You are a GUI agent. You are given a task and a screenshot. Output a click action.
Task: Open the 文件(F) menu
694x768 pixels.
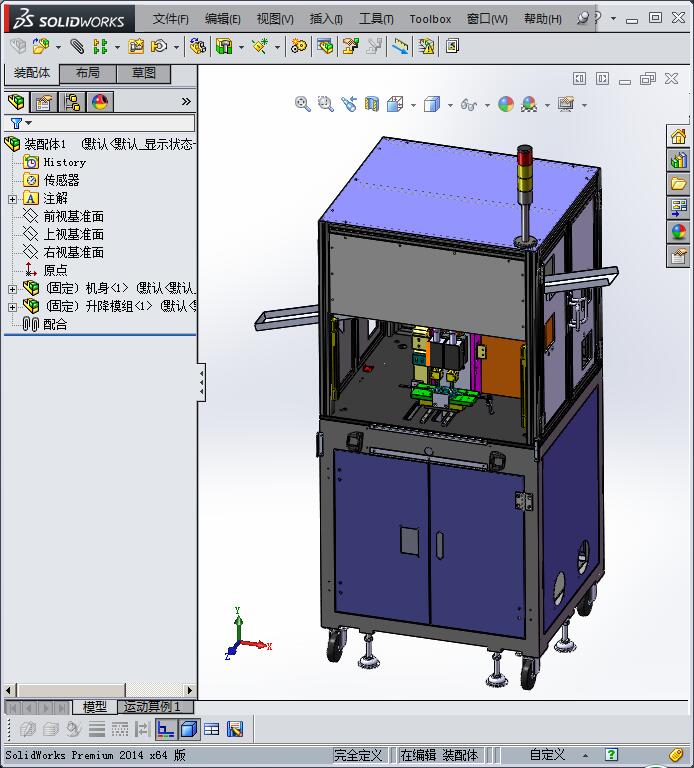coord(170,19)
